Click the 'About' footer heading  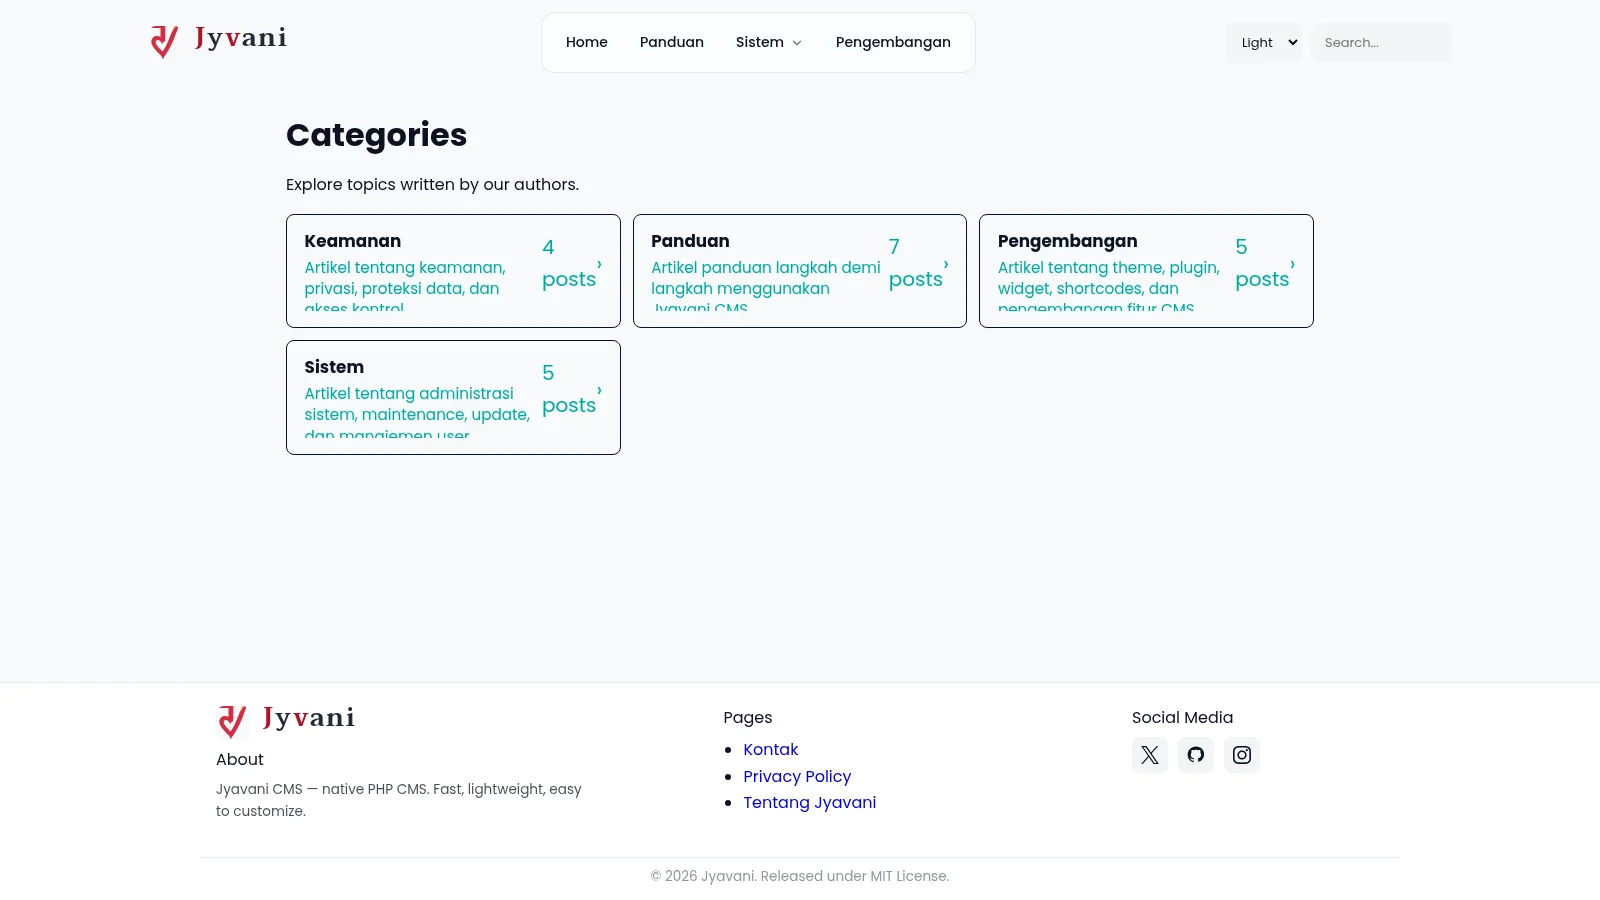[240, 759]
